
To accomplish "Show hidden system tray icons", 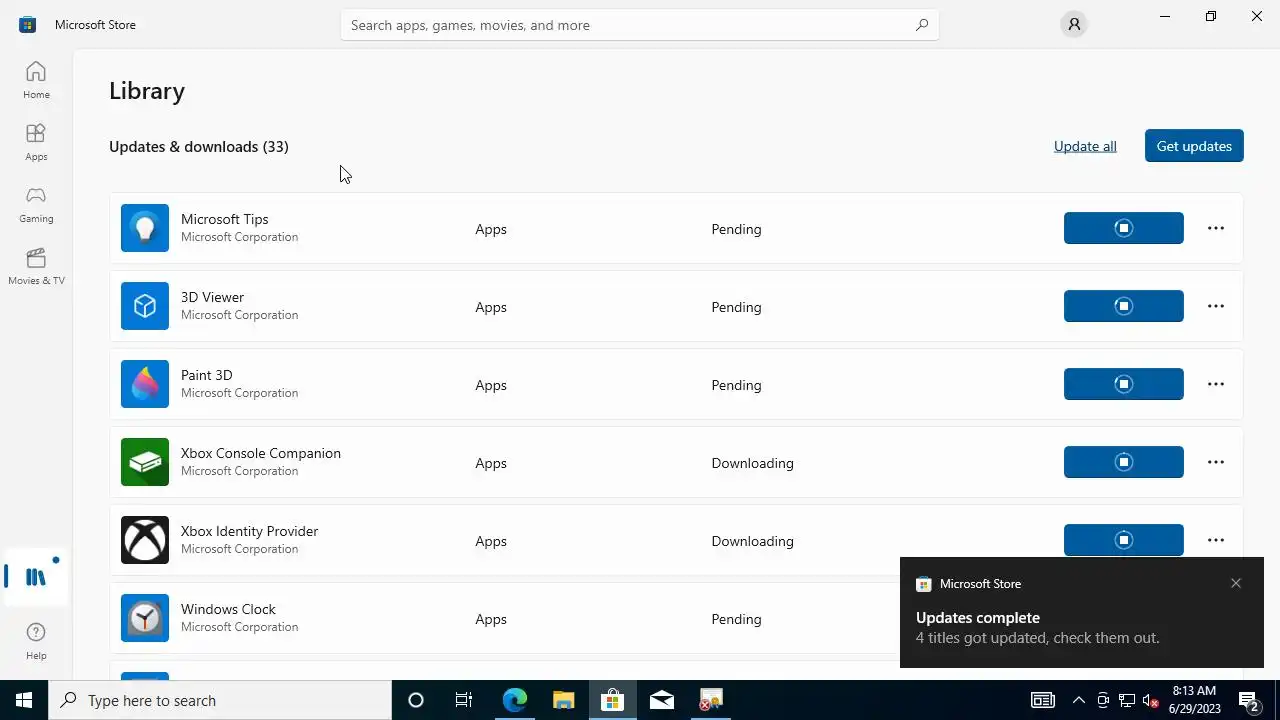I will (x=1078, y=700).
